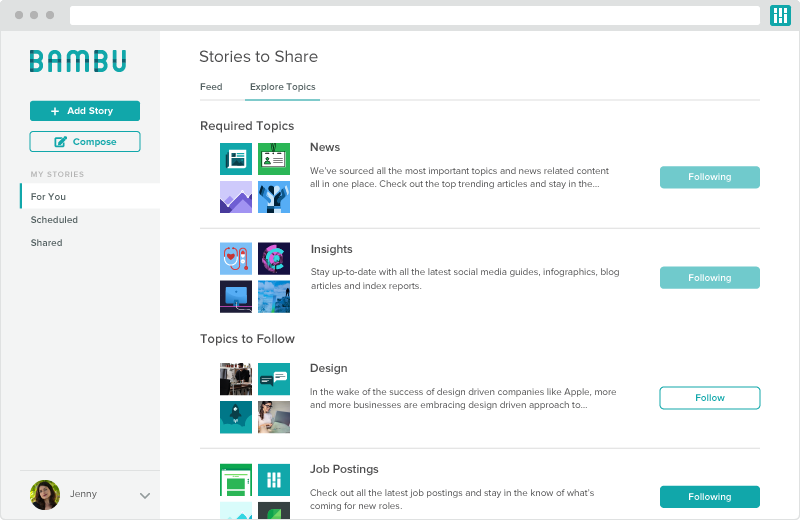Click the browser address bar
The height and width of the screenshot is (520, 800).
(x=415, y=15)
